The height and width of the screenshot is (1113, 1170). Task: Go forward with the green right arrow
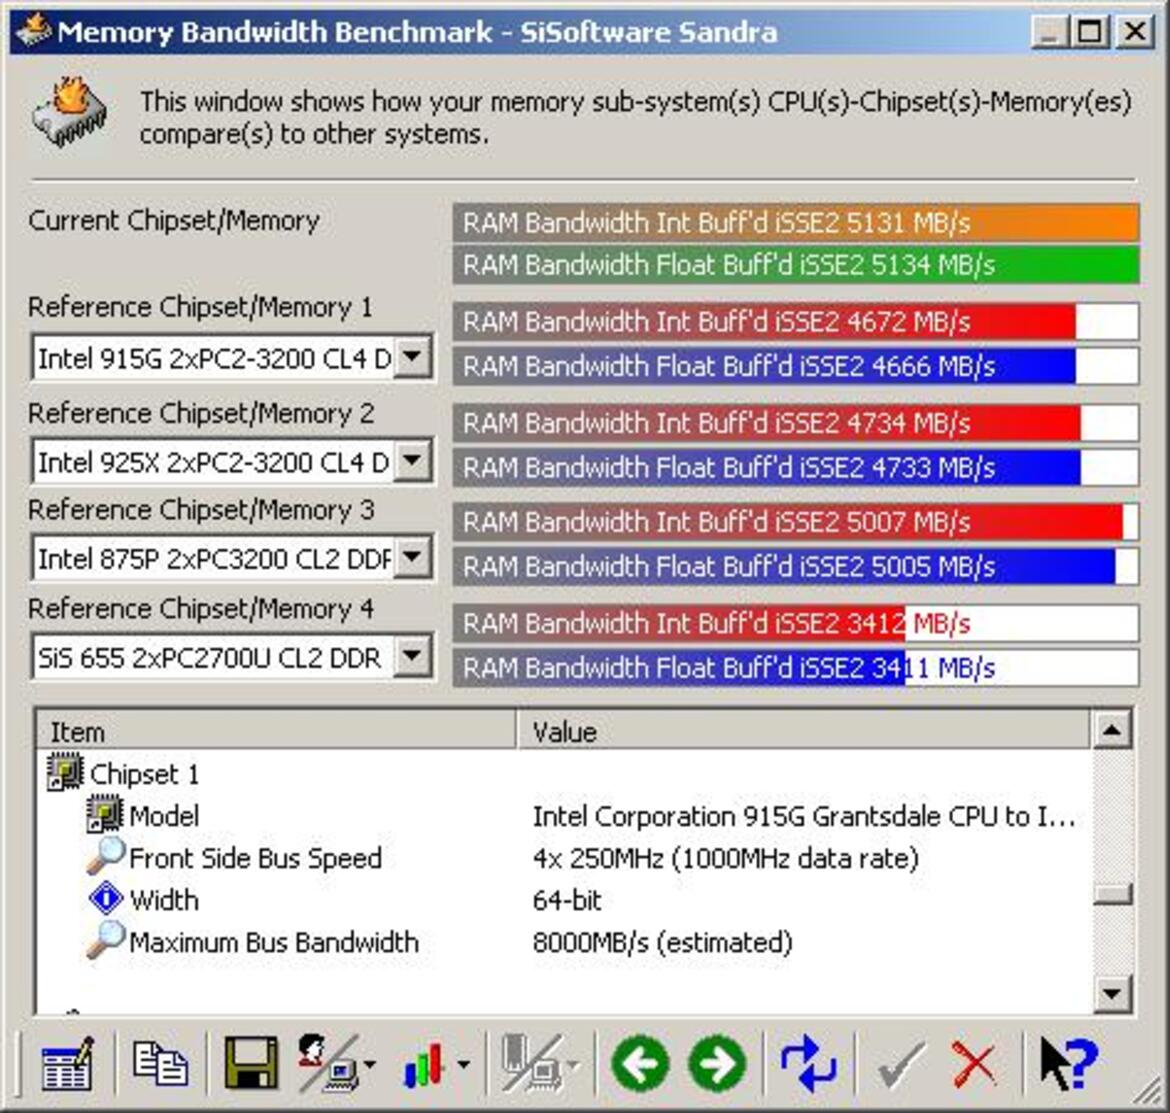click(x=717, y=1063)
